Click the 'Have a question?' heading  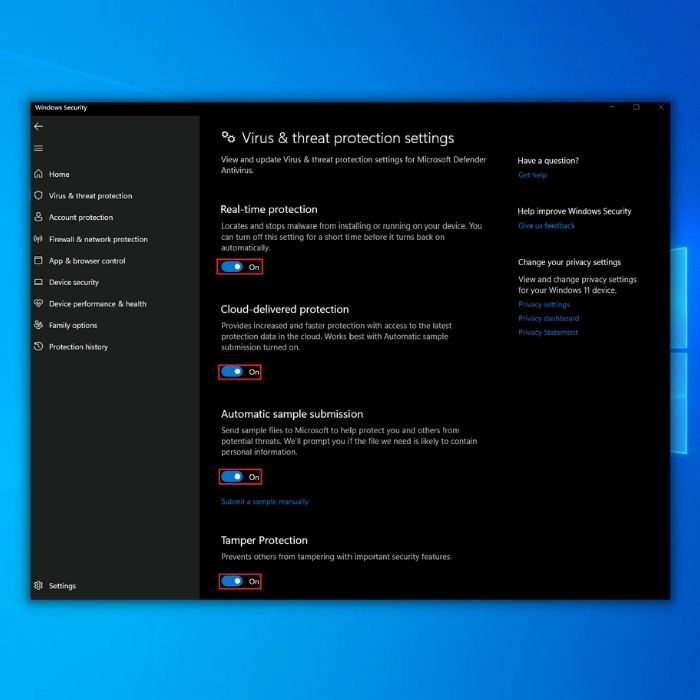point(548,161)
